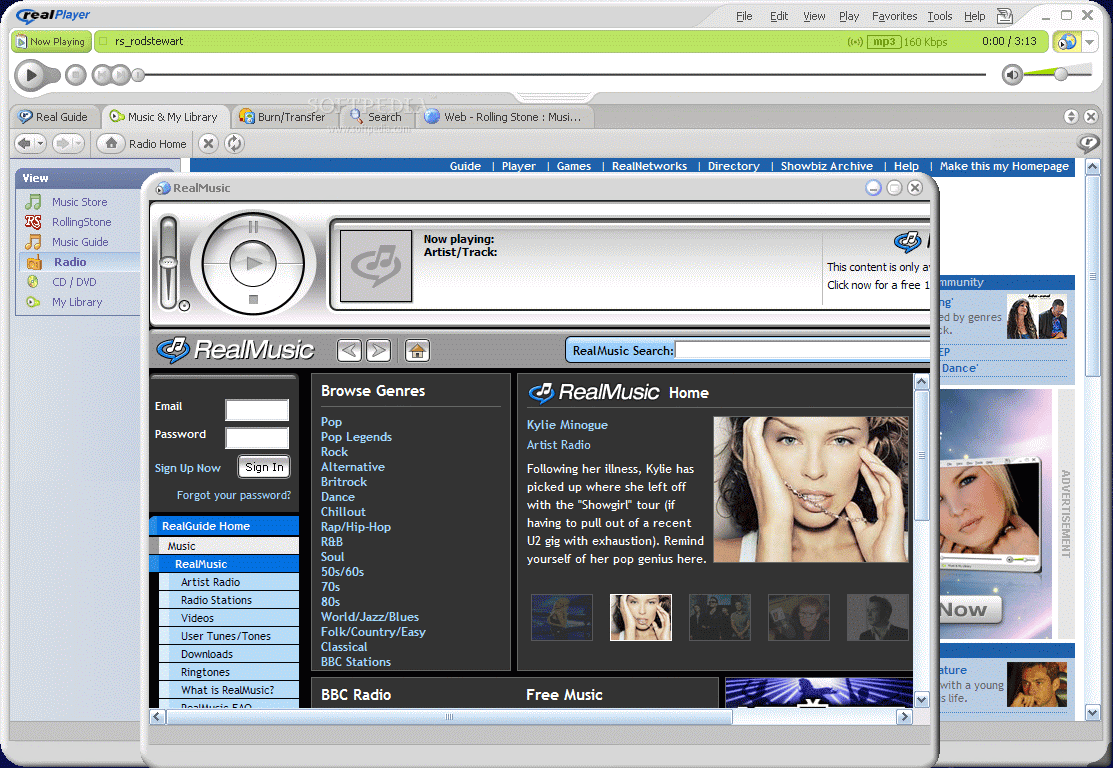Open the BBC Stations genre link

[x=356, y=662]
